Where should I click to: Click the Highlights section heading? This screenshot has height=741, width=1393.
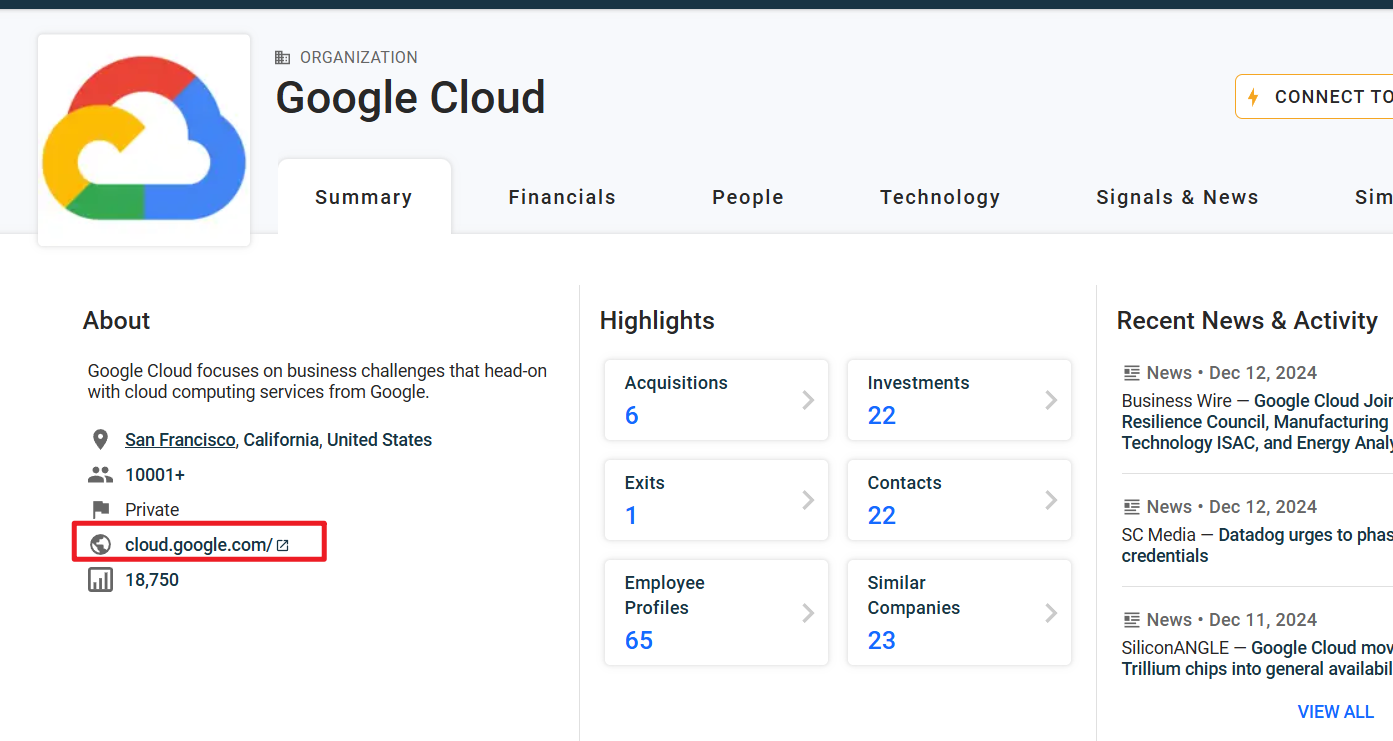657,321
